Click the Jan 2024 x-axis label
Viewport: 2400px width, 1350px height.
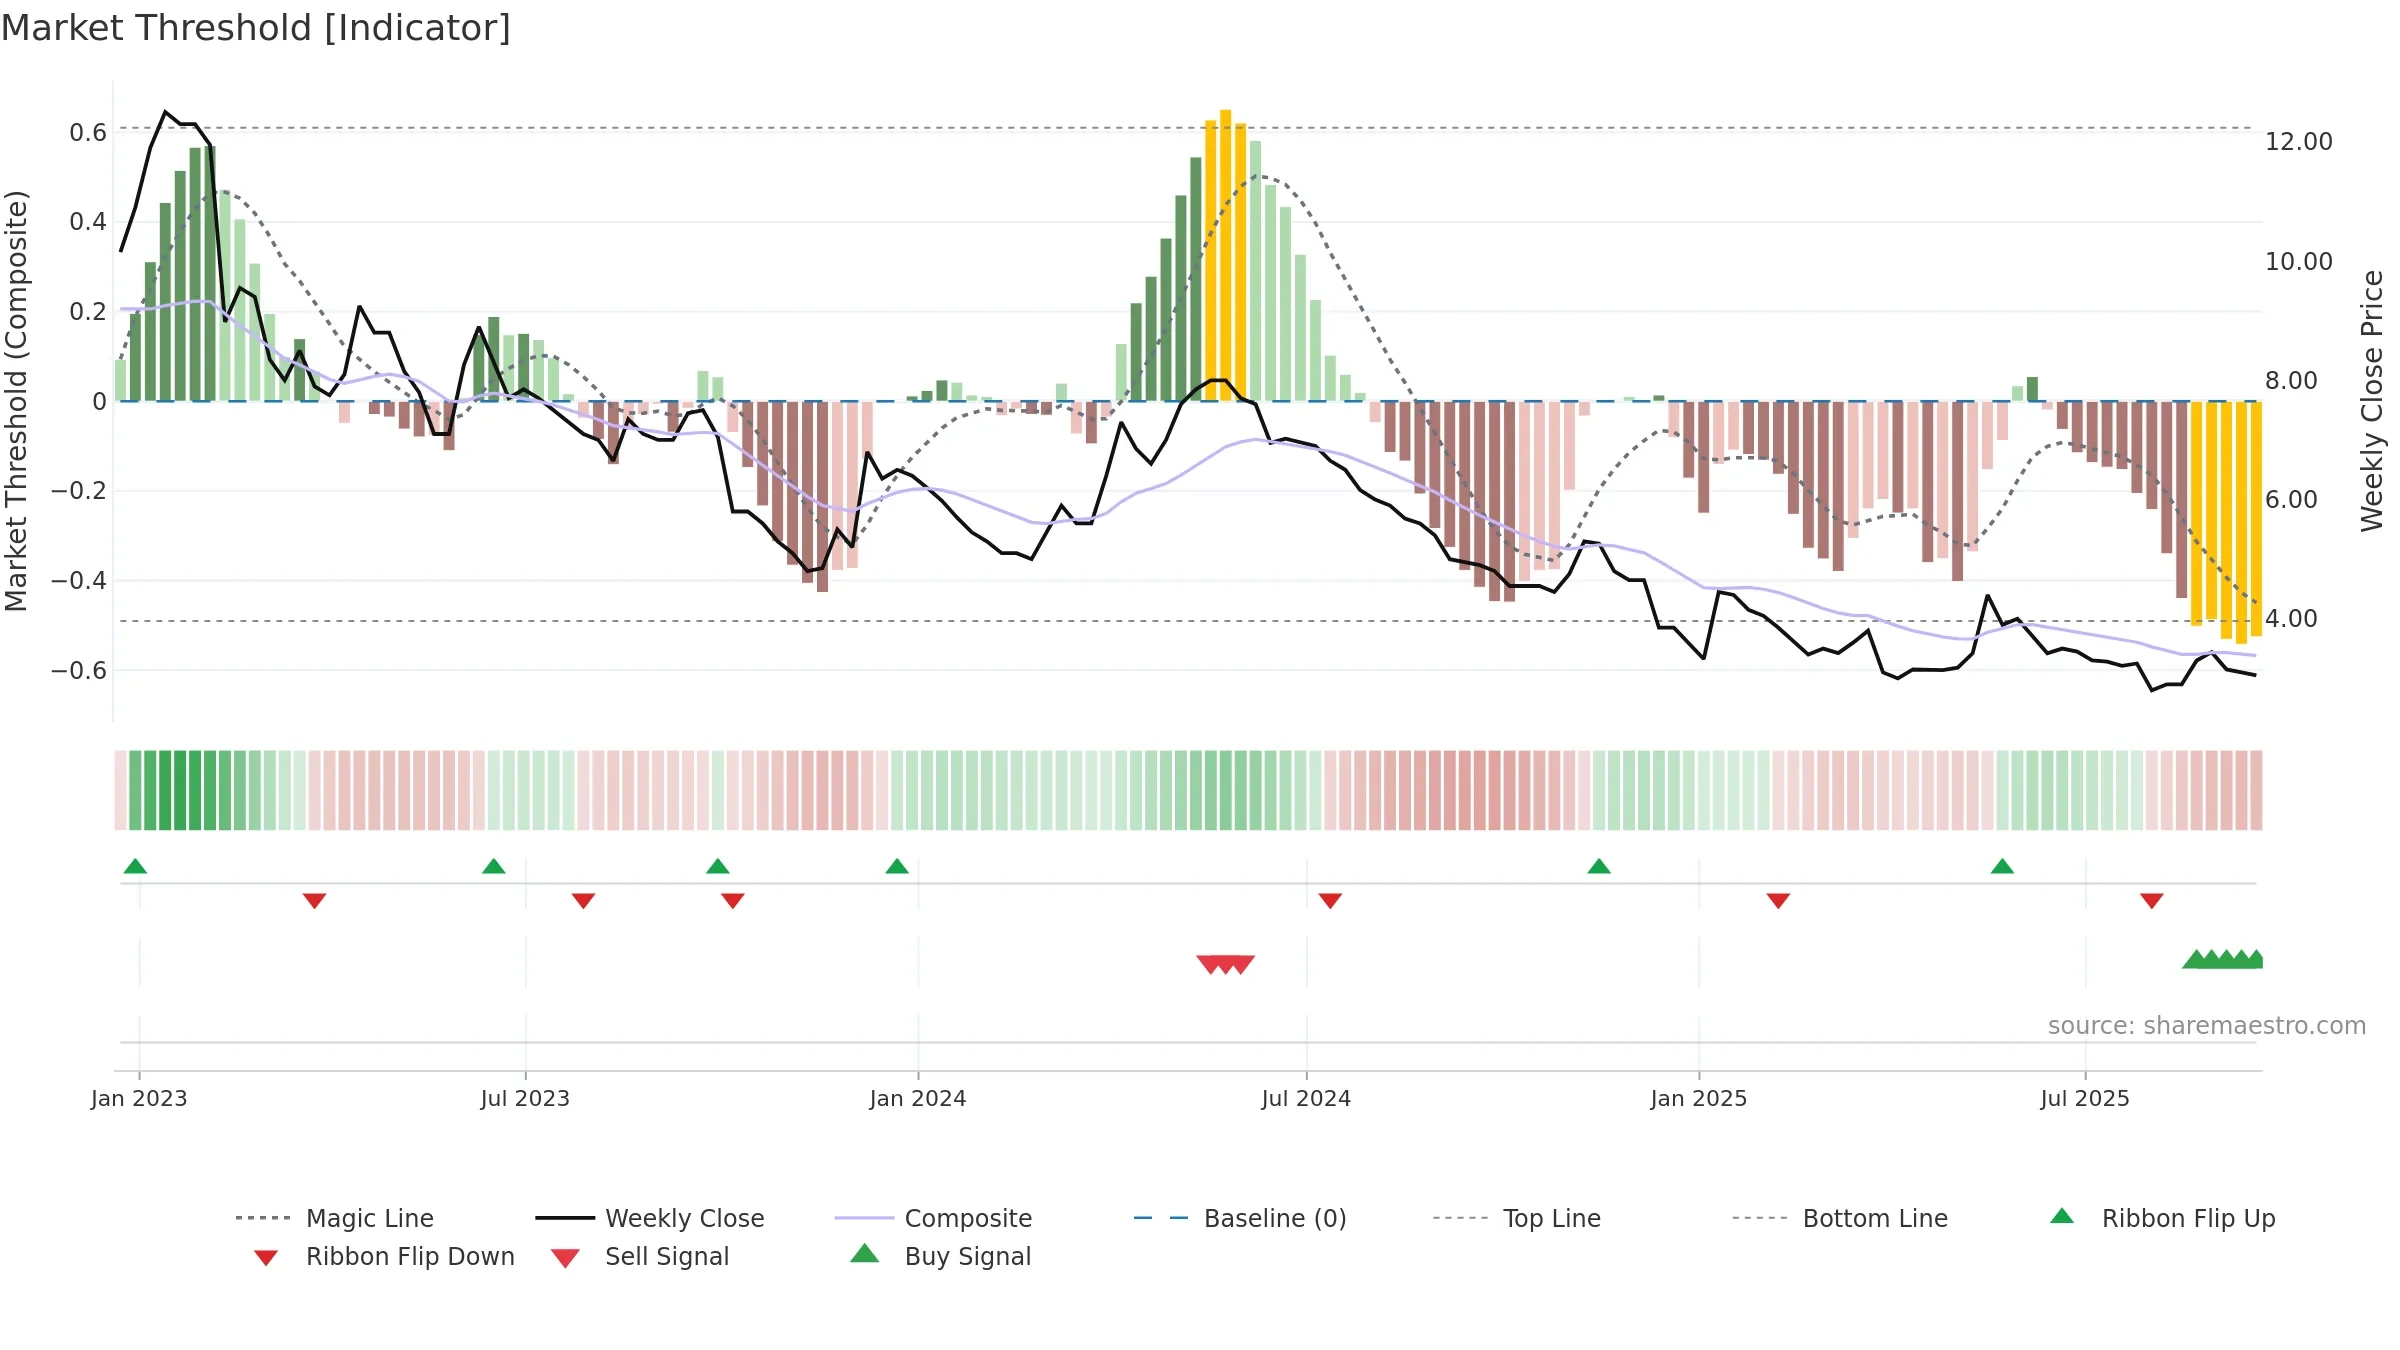(918, 1098)
